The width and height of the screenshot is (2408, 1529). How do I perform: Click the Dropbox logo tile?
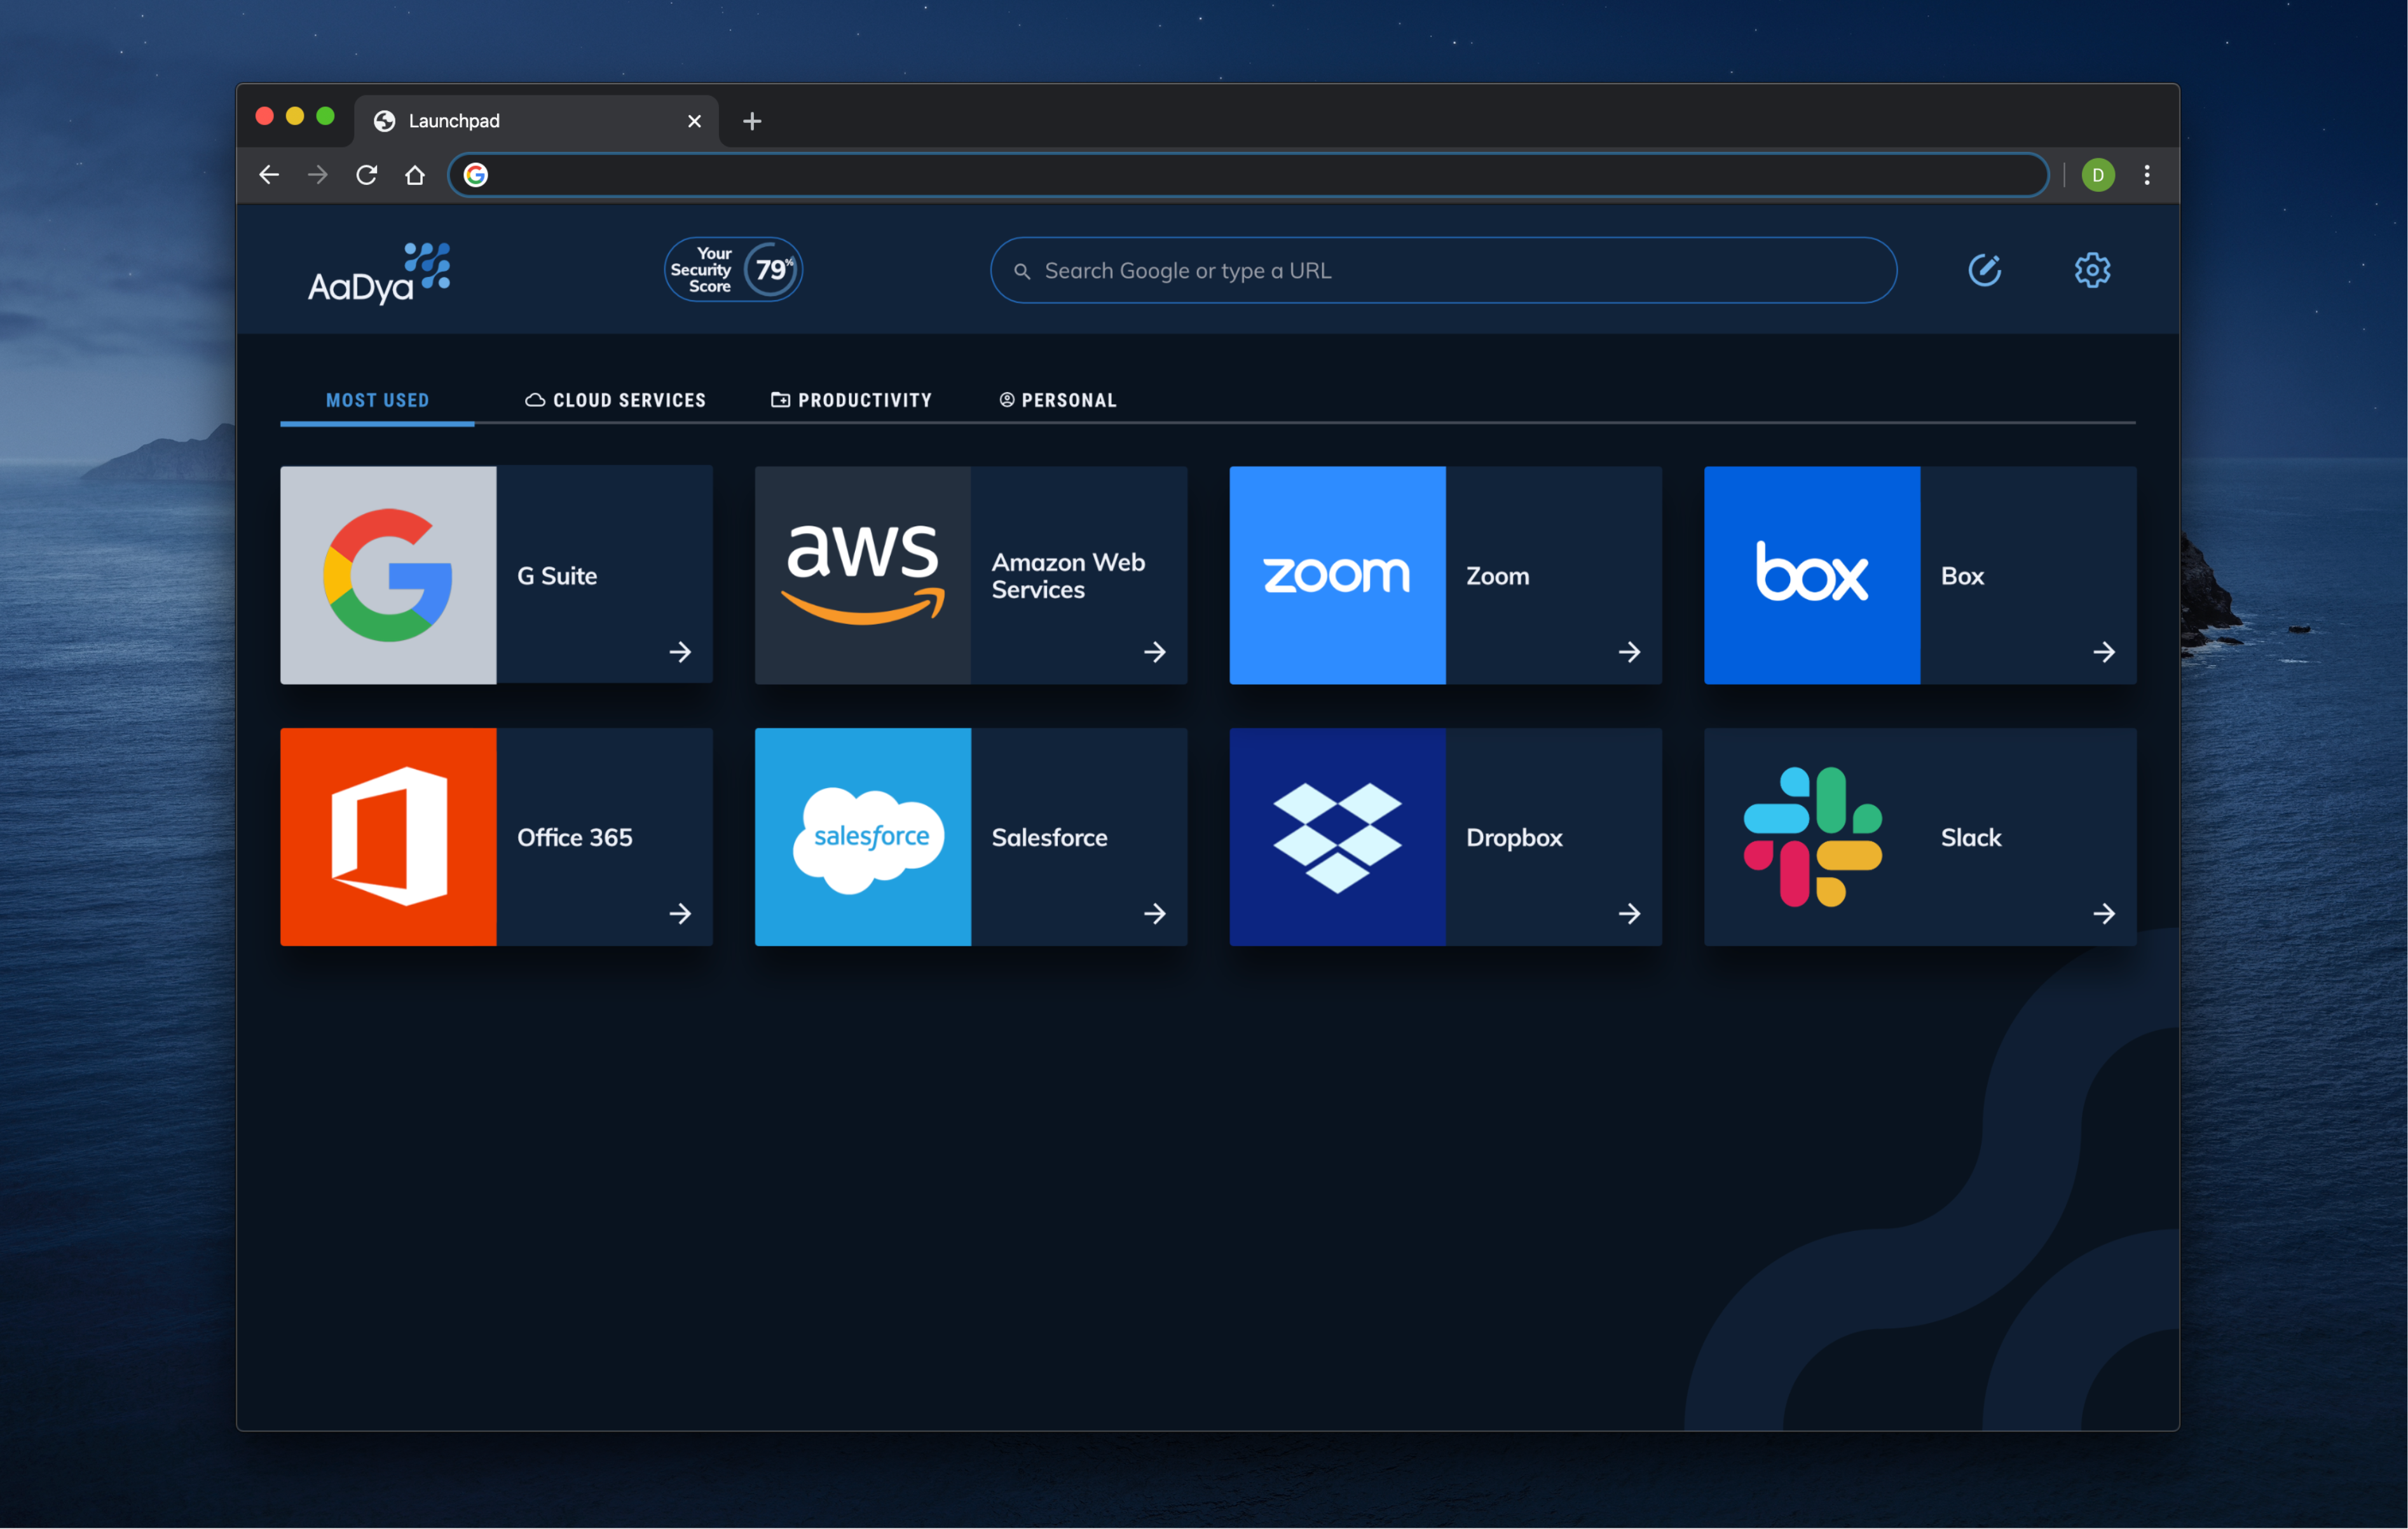click(x=1337, y=836)
